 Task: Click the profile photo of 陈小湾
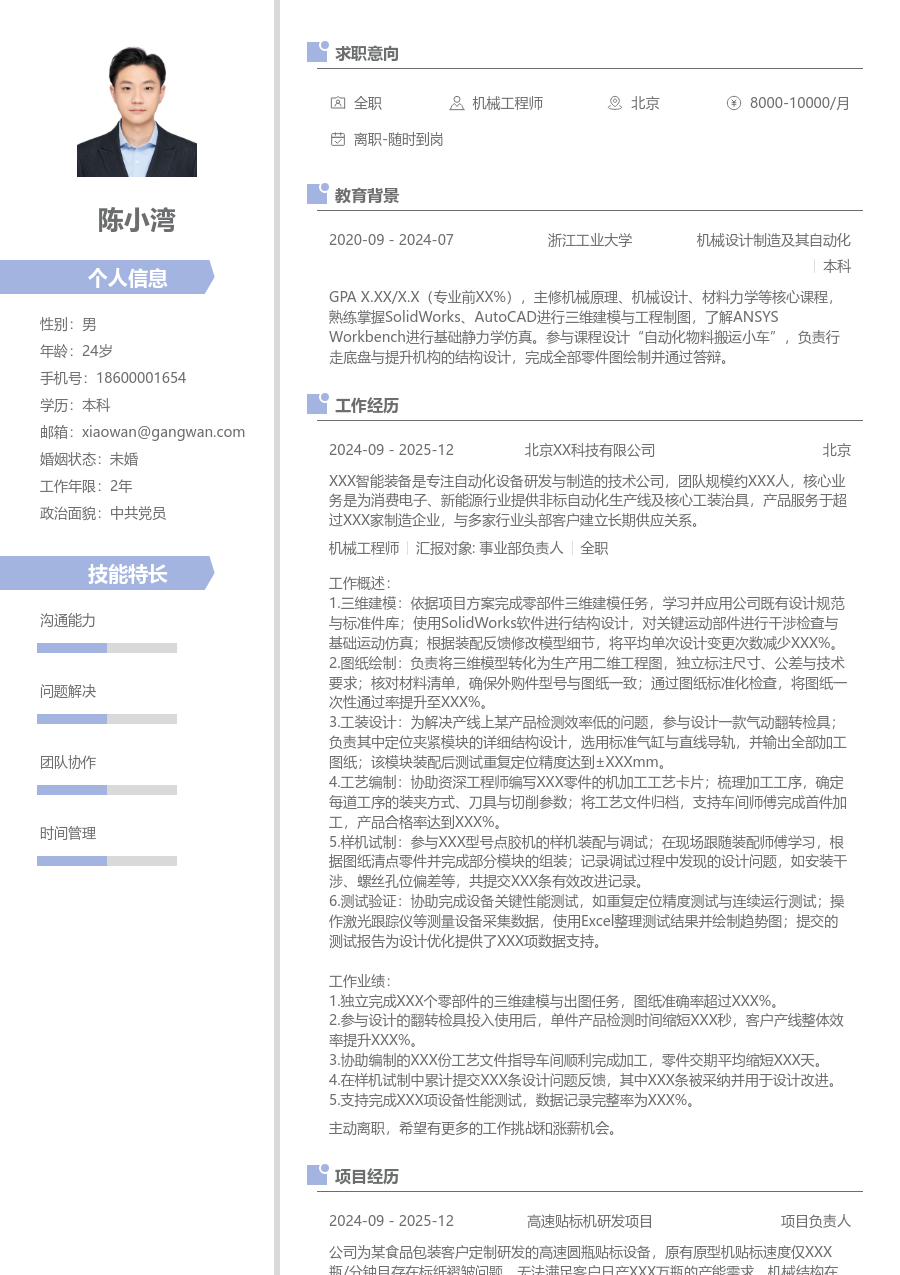[x=137, y=112]
